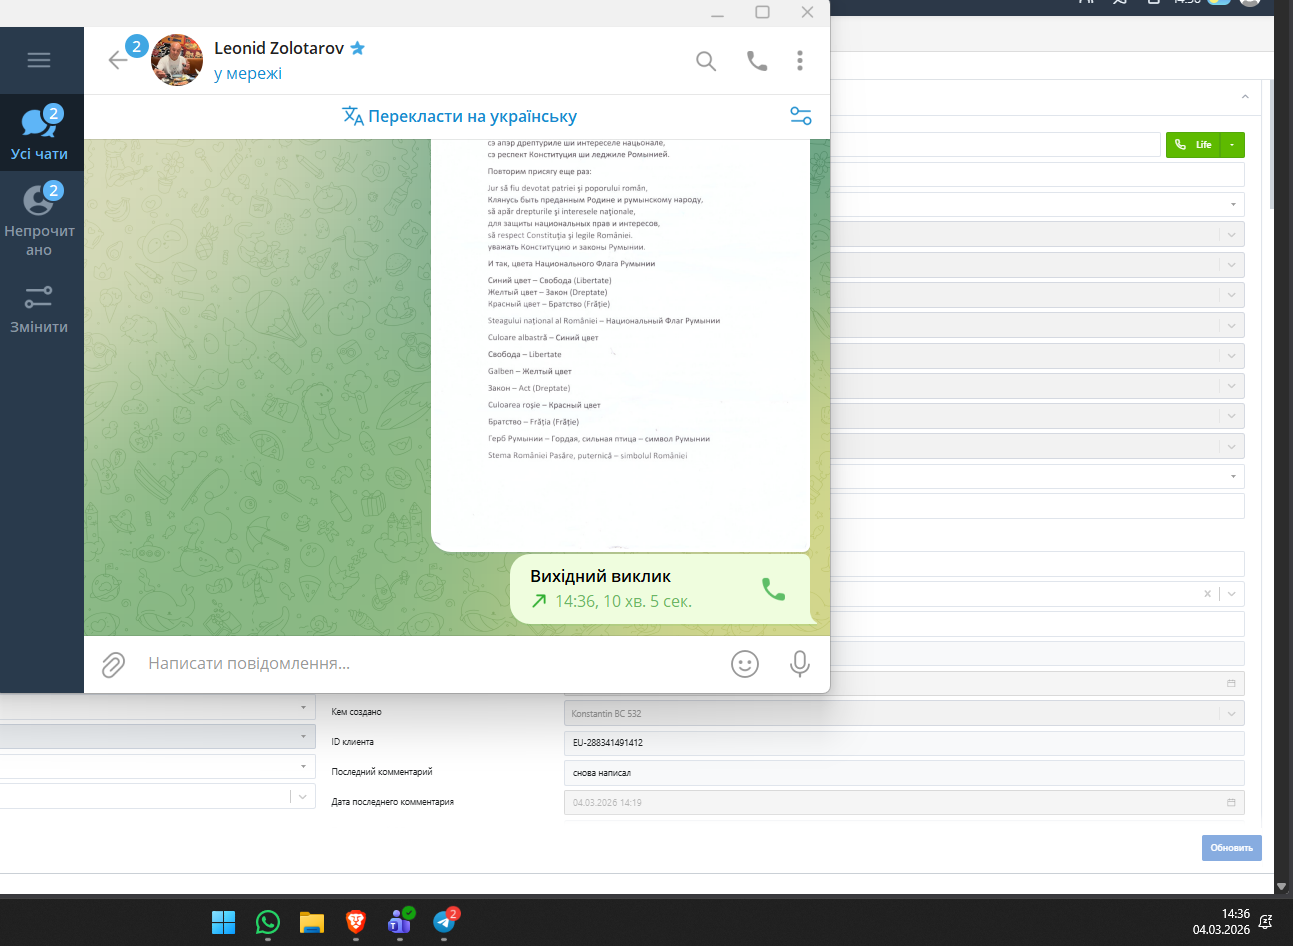Open the emoji picker smiley icon
This screenshot has width=1293, height=946.
point(745,664)
